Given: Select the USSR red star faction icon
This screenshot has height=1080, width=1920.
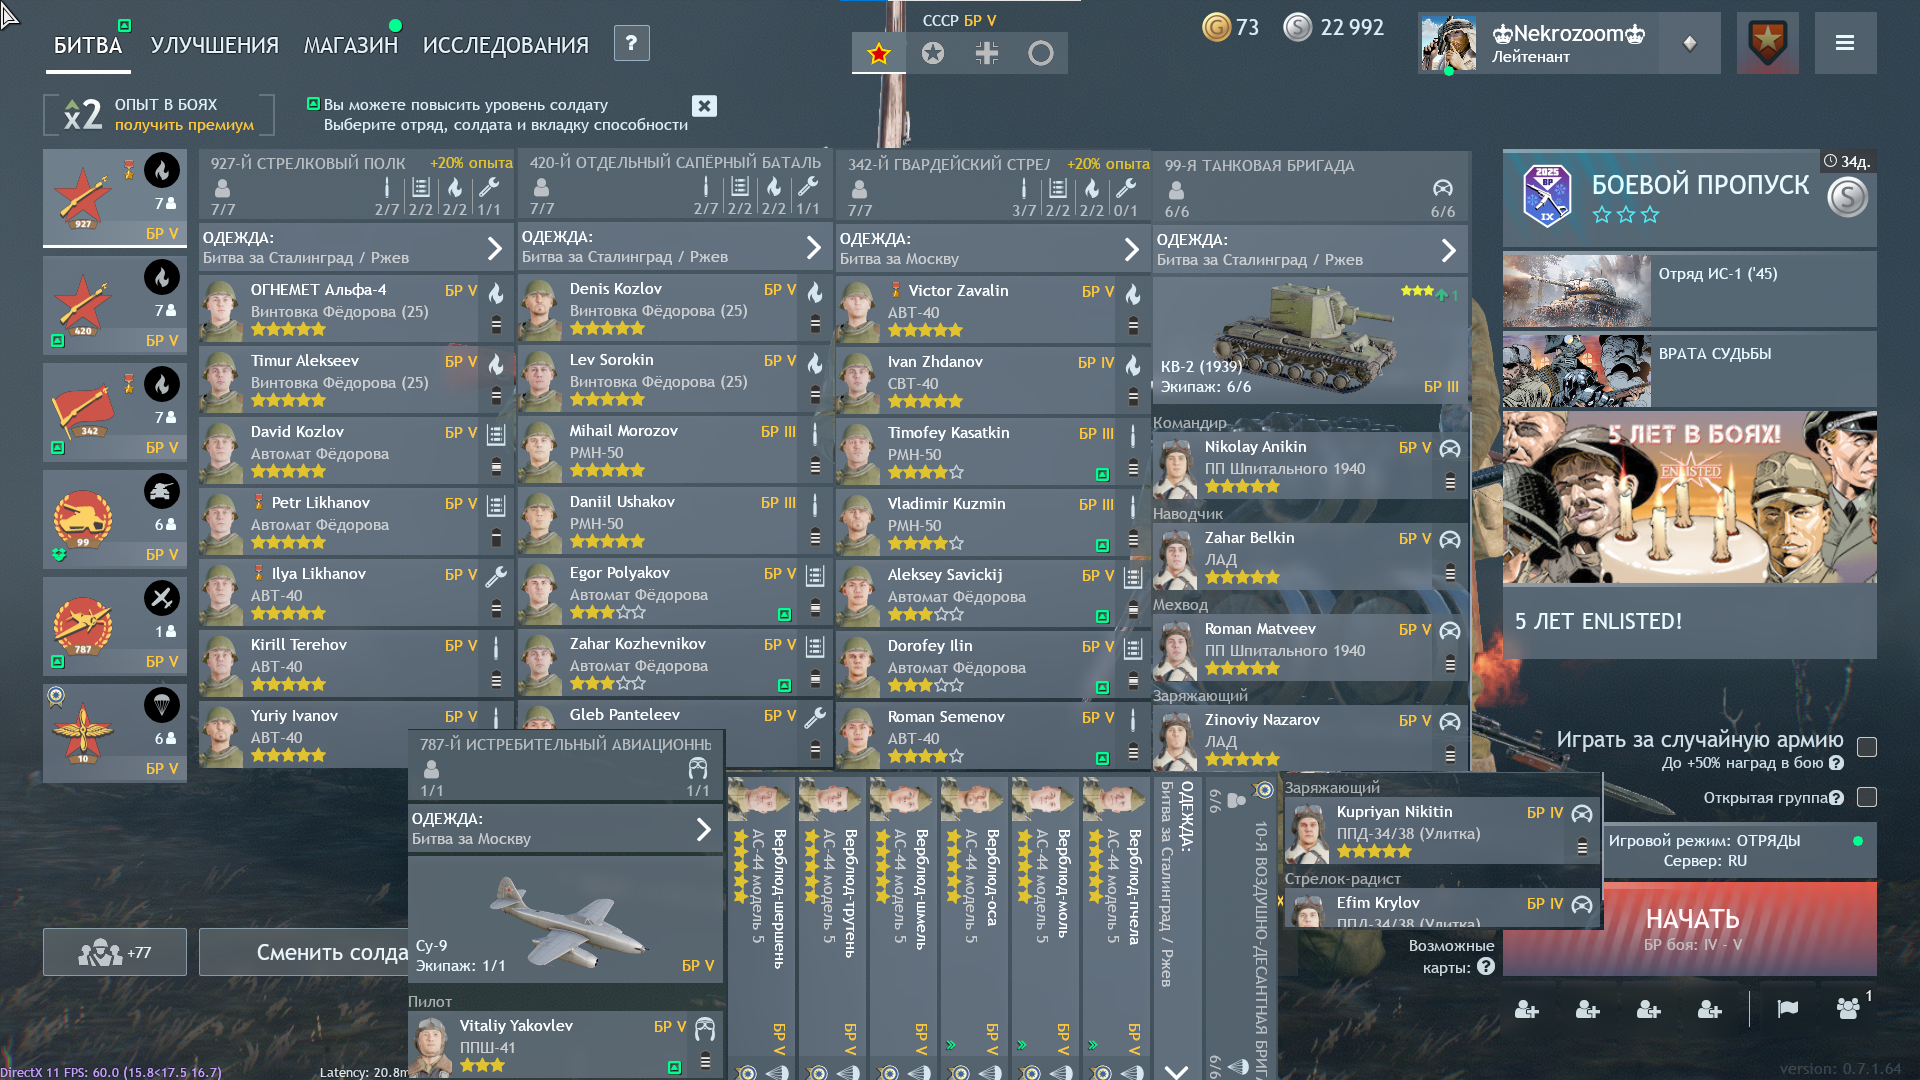Looking at the screenshot, I should point(879,53).
